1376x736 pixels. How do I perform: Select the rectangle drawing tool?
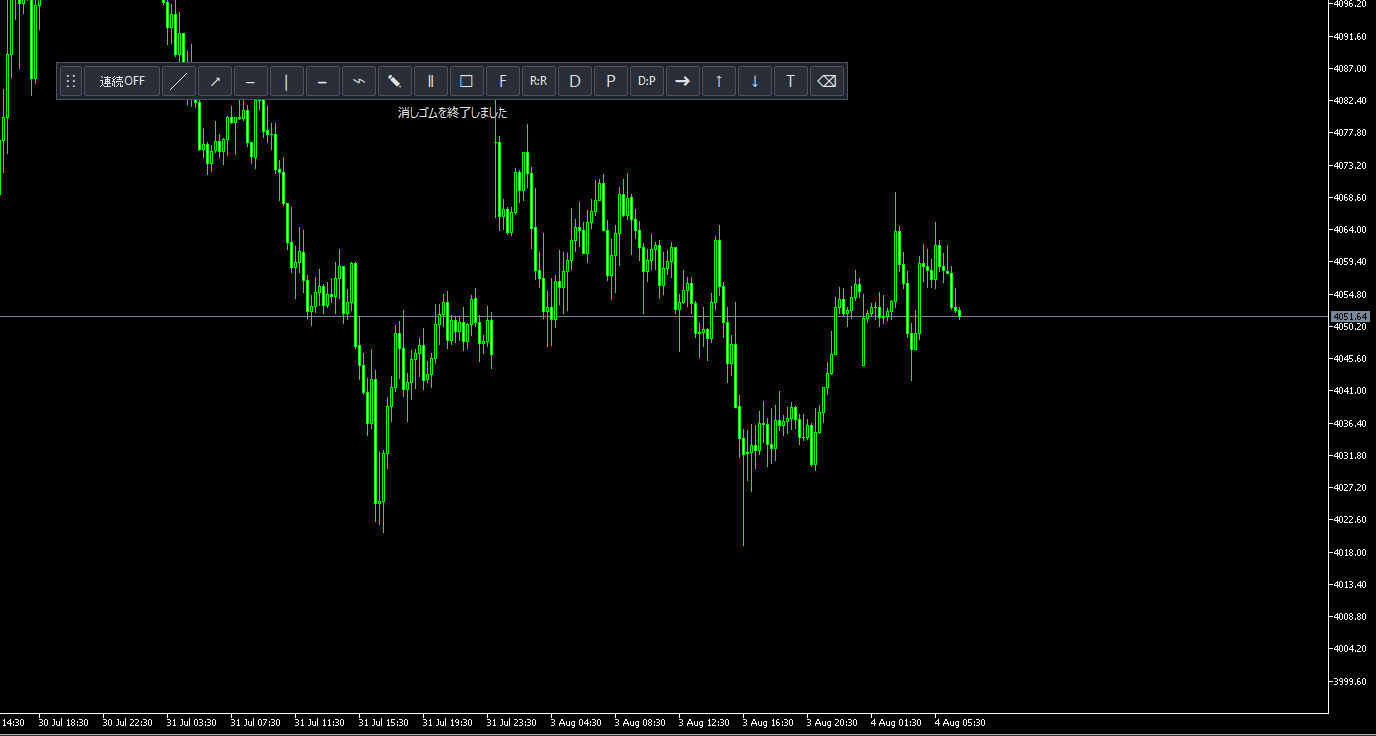coord(467,81)
